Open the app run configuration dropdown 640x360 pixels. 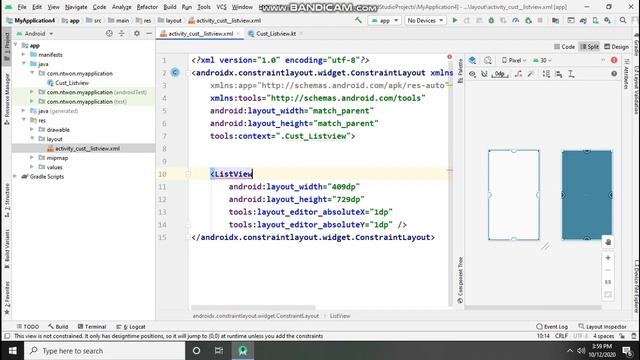(x=384, y=20)
